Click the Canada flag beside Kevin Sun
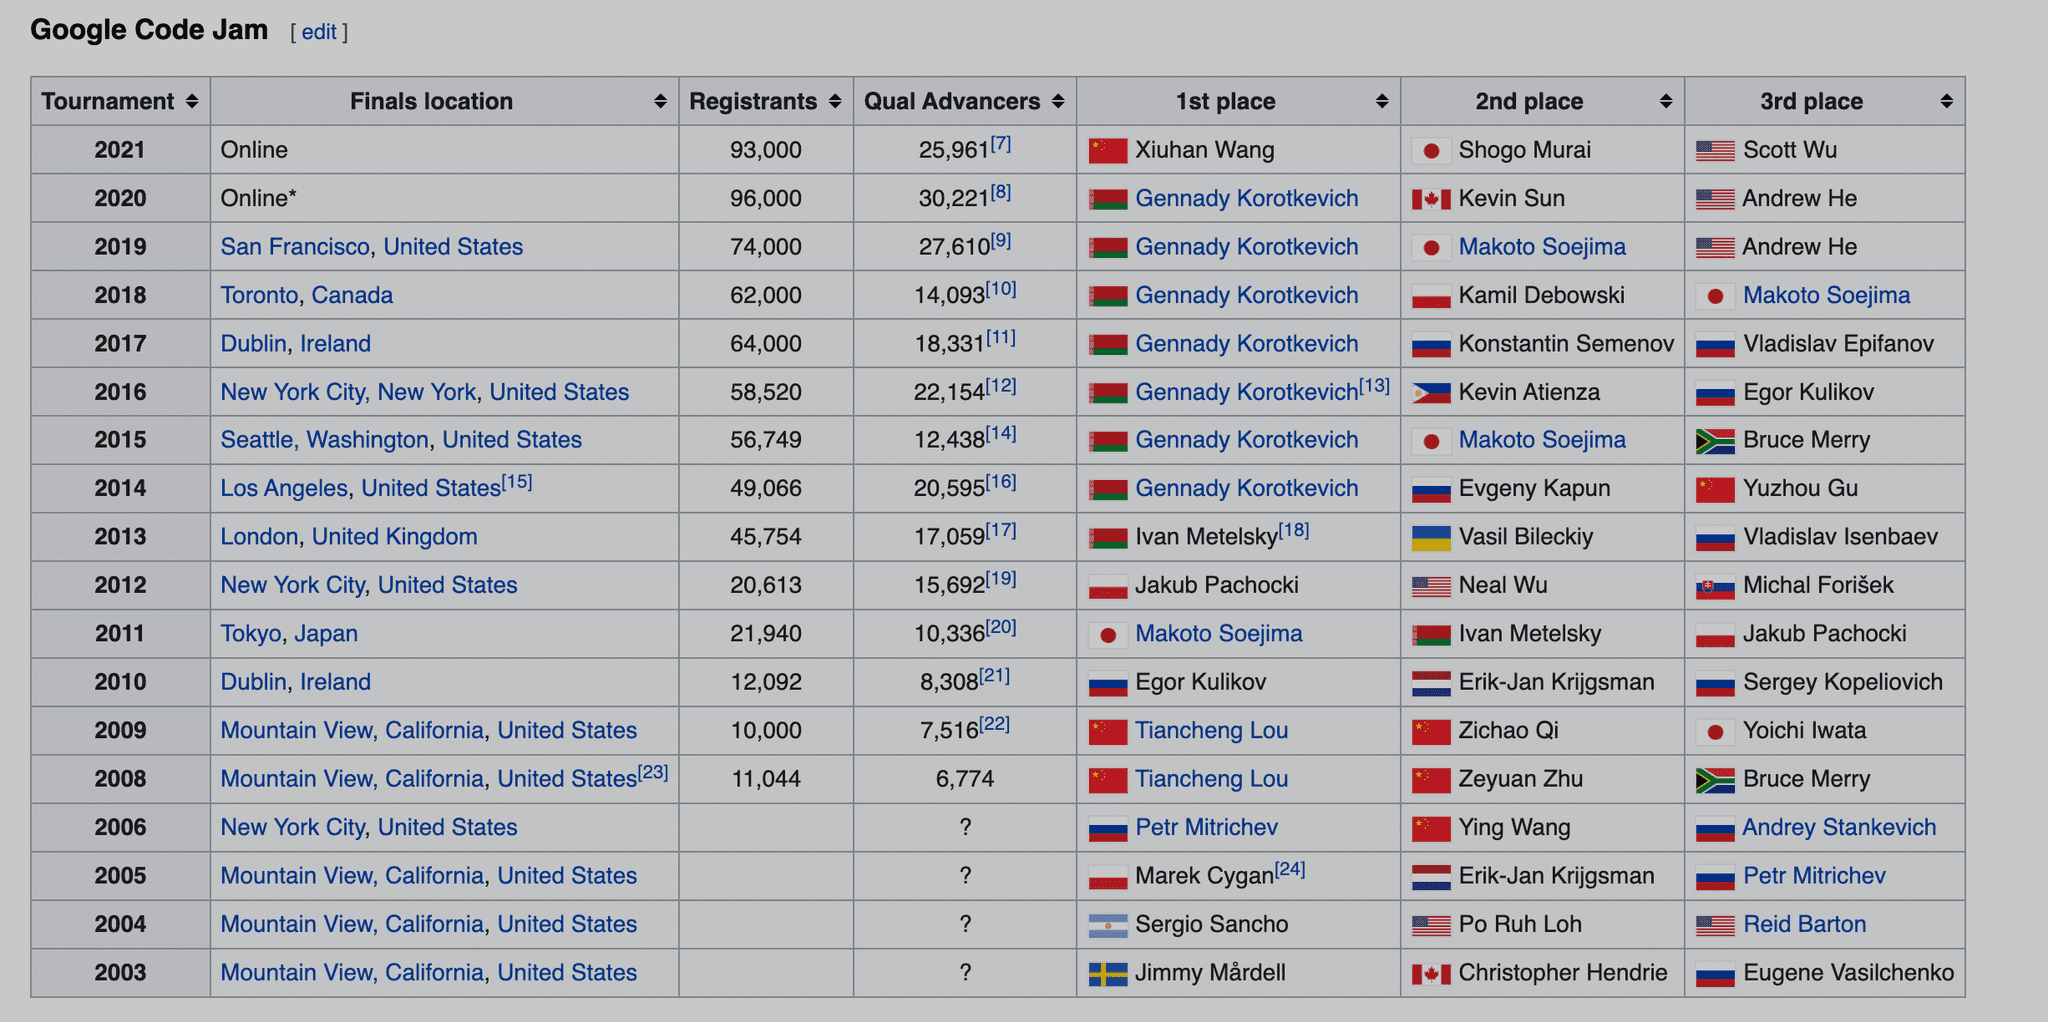 point(1431,199)
